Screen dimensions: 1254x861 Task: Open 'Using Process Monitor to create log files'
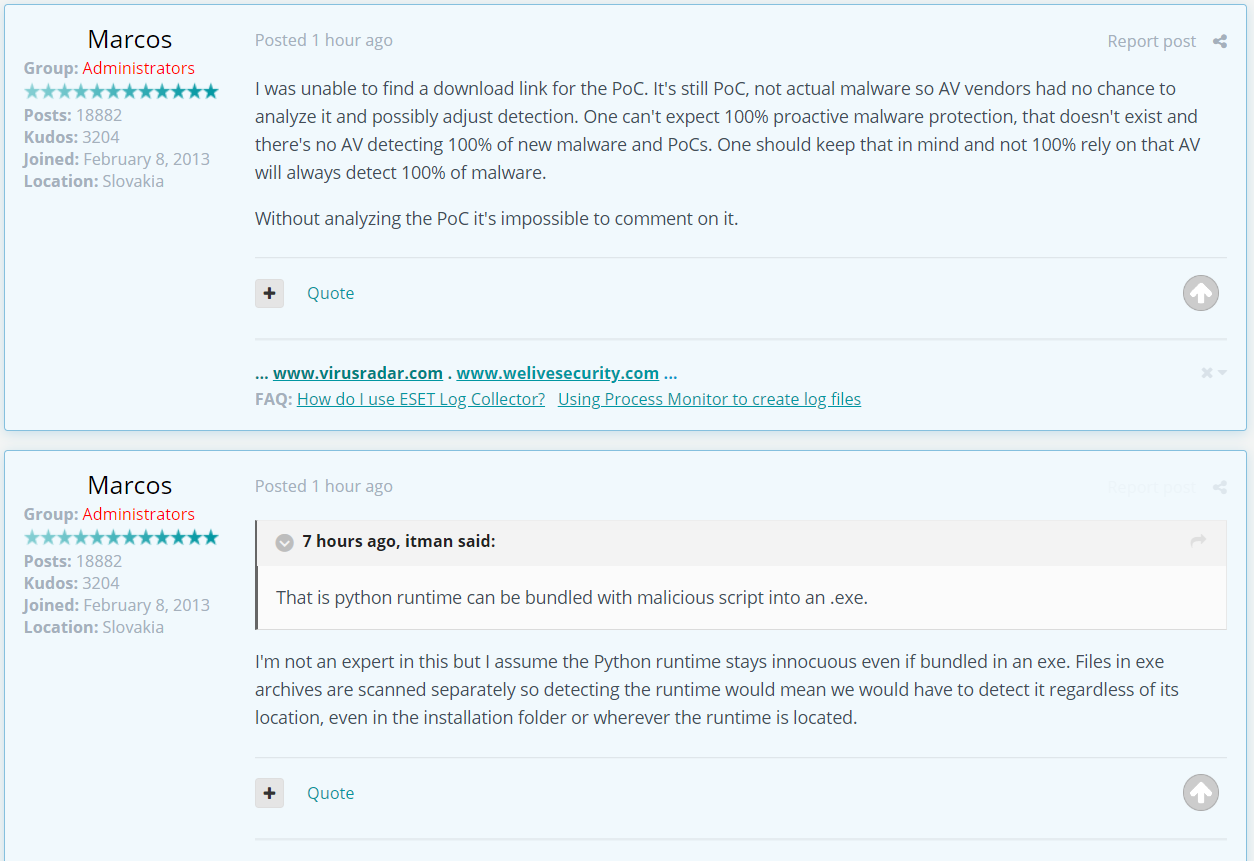click(709, 399)
